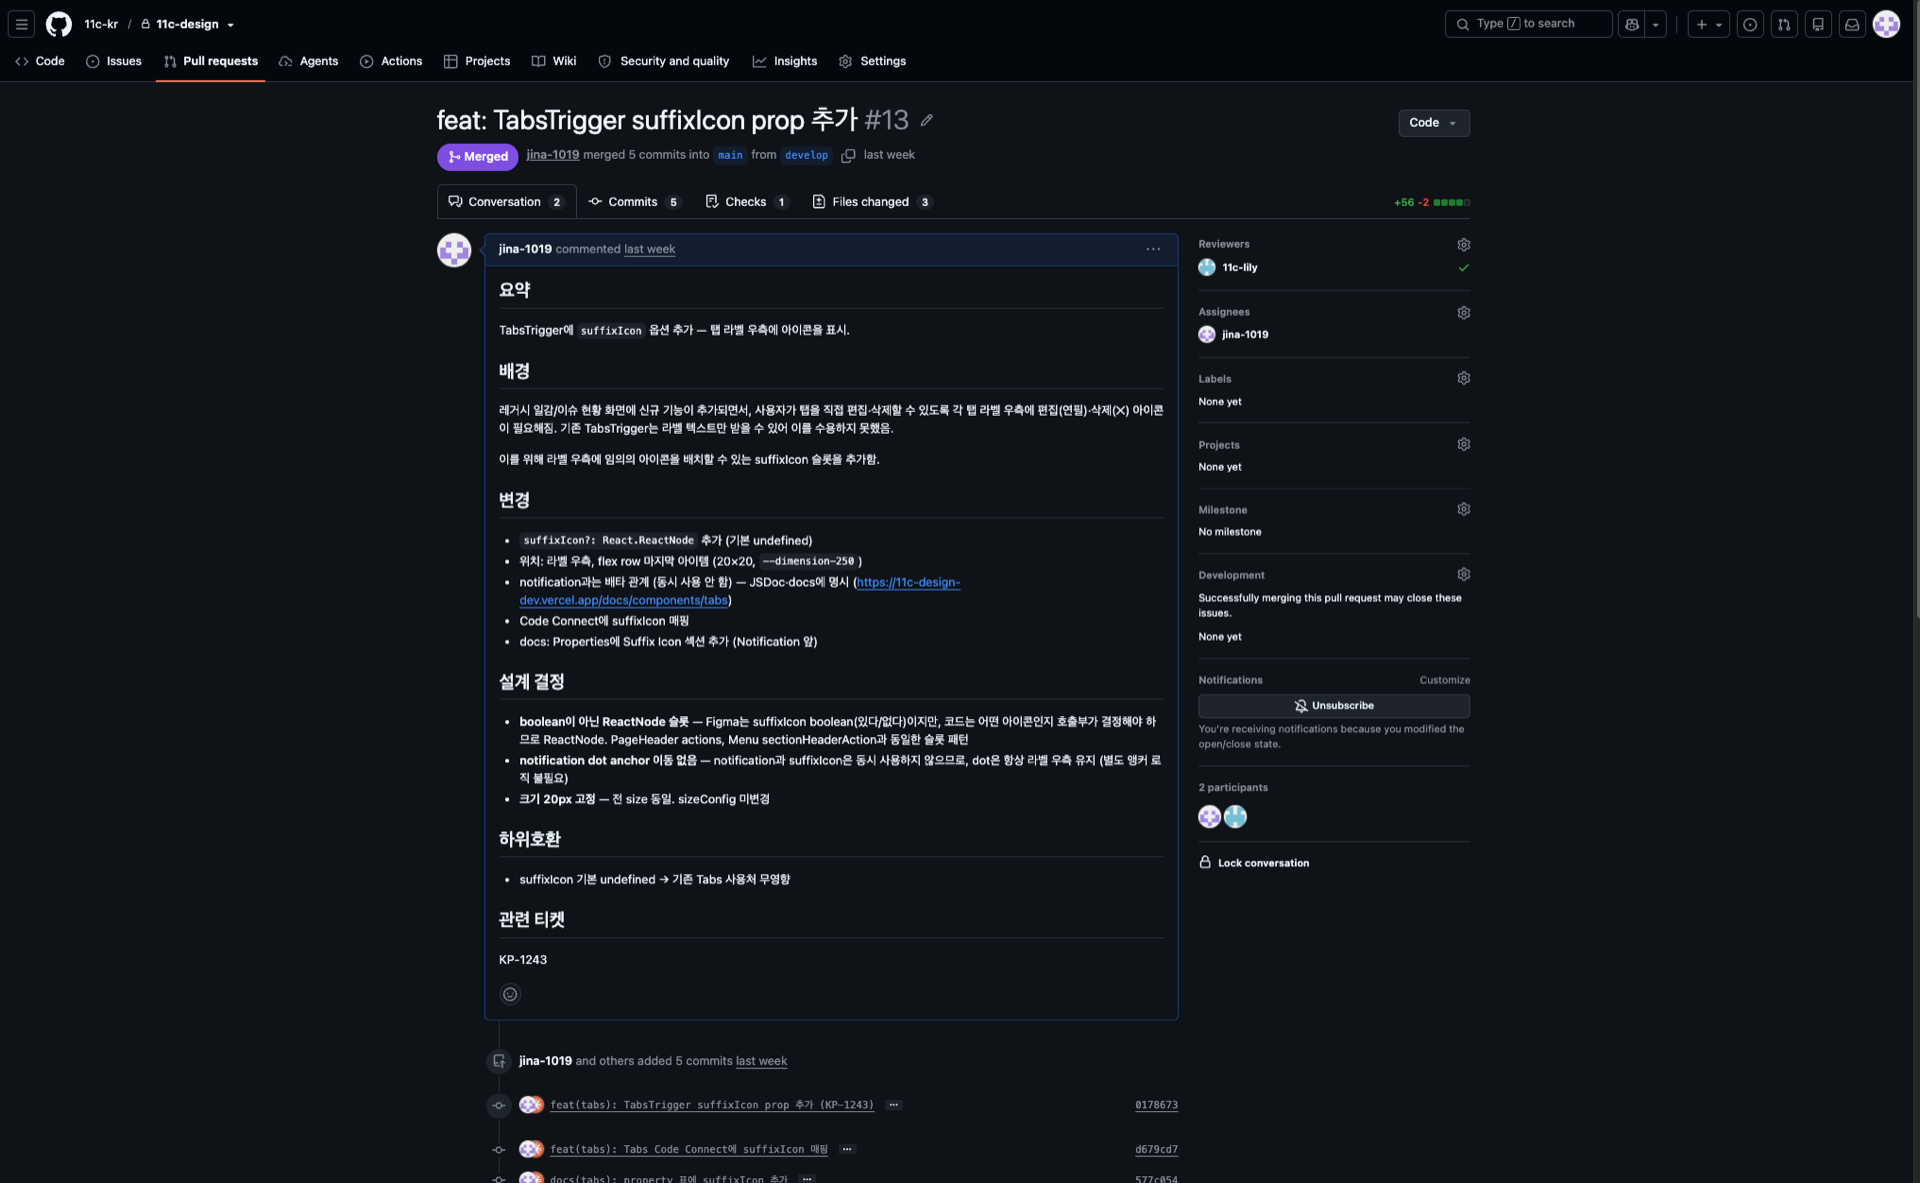
Task: Open Assignees gear settings
Action: [1463, 313]
